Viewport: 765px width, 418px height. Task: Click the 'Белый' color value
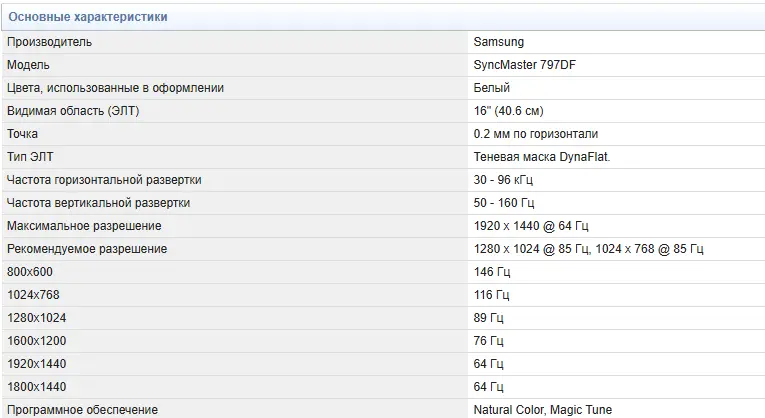[492, 88]
